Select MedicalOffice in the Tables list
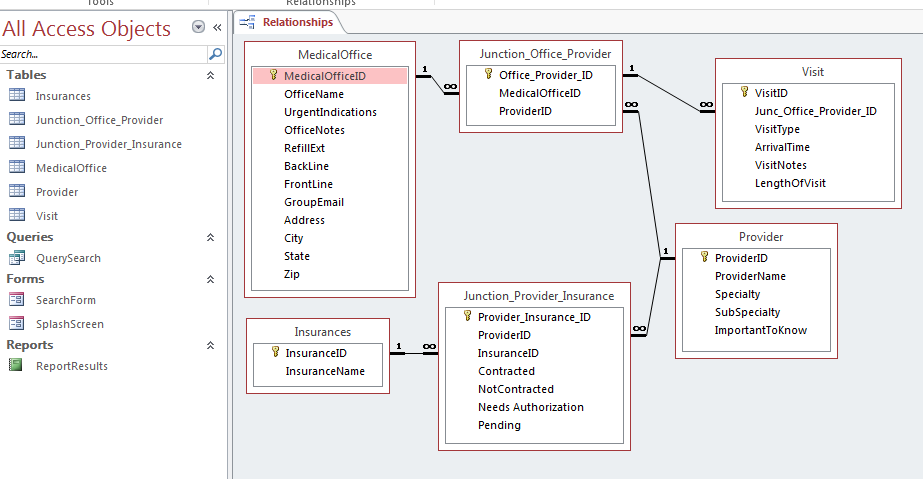The image size is (923, 479). [71, 168]
